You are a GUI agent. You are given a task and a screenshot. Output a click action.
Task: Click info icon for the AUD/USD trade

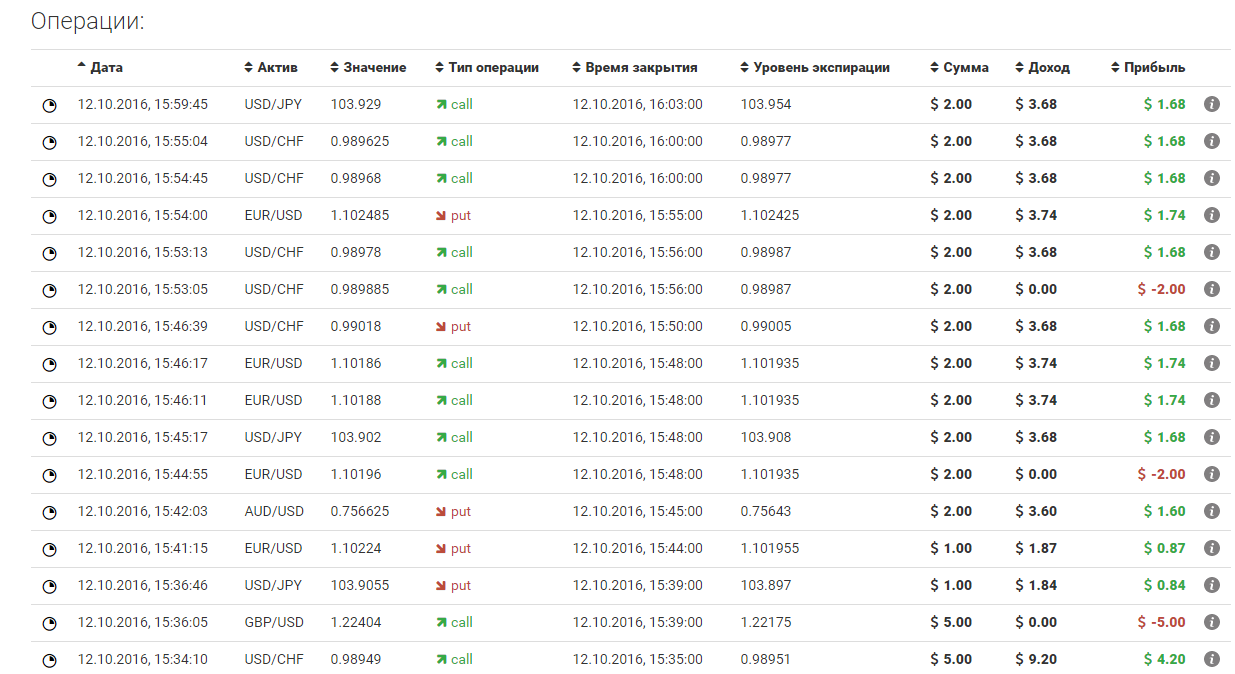pyautogui.click(x=1211, y=511)
